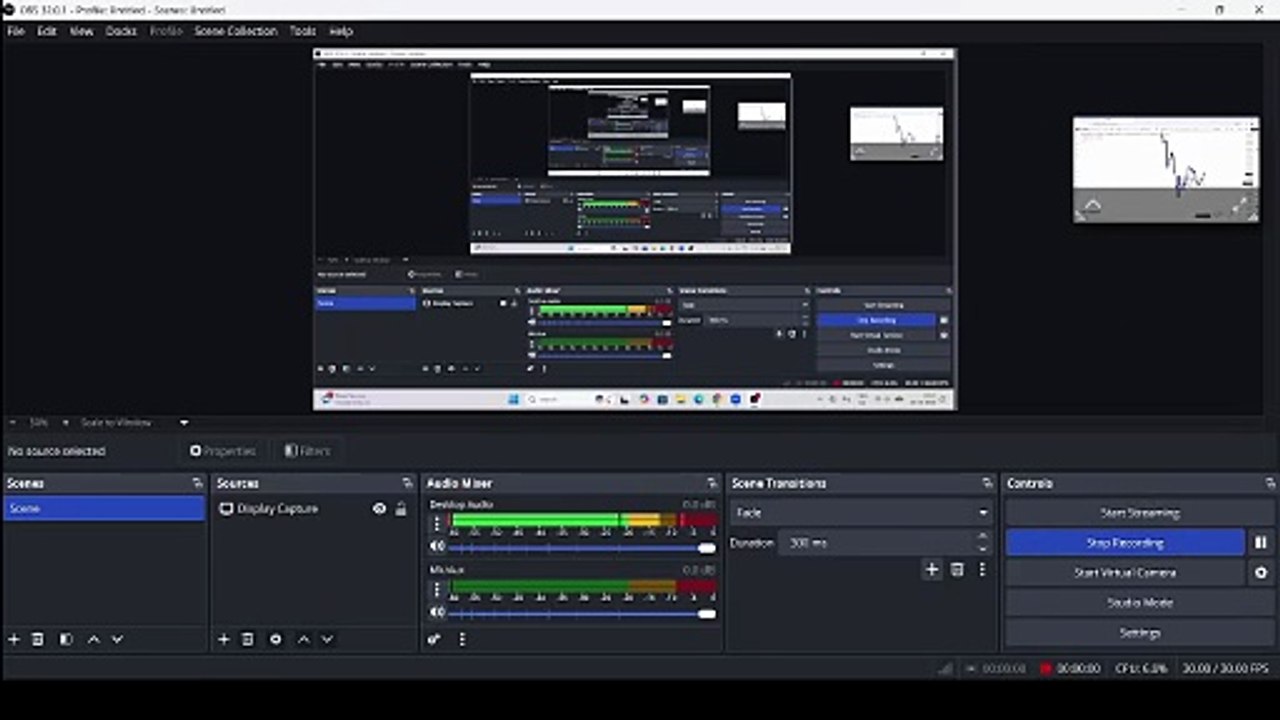Float the Sources dock
The width and height of the screenshot is (1280, 720).
pyautogui.click(x=407, y=483)
